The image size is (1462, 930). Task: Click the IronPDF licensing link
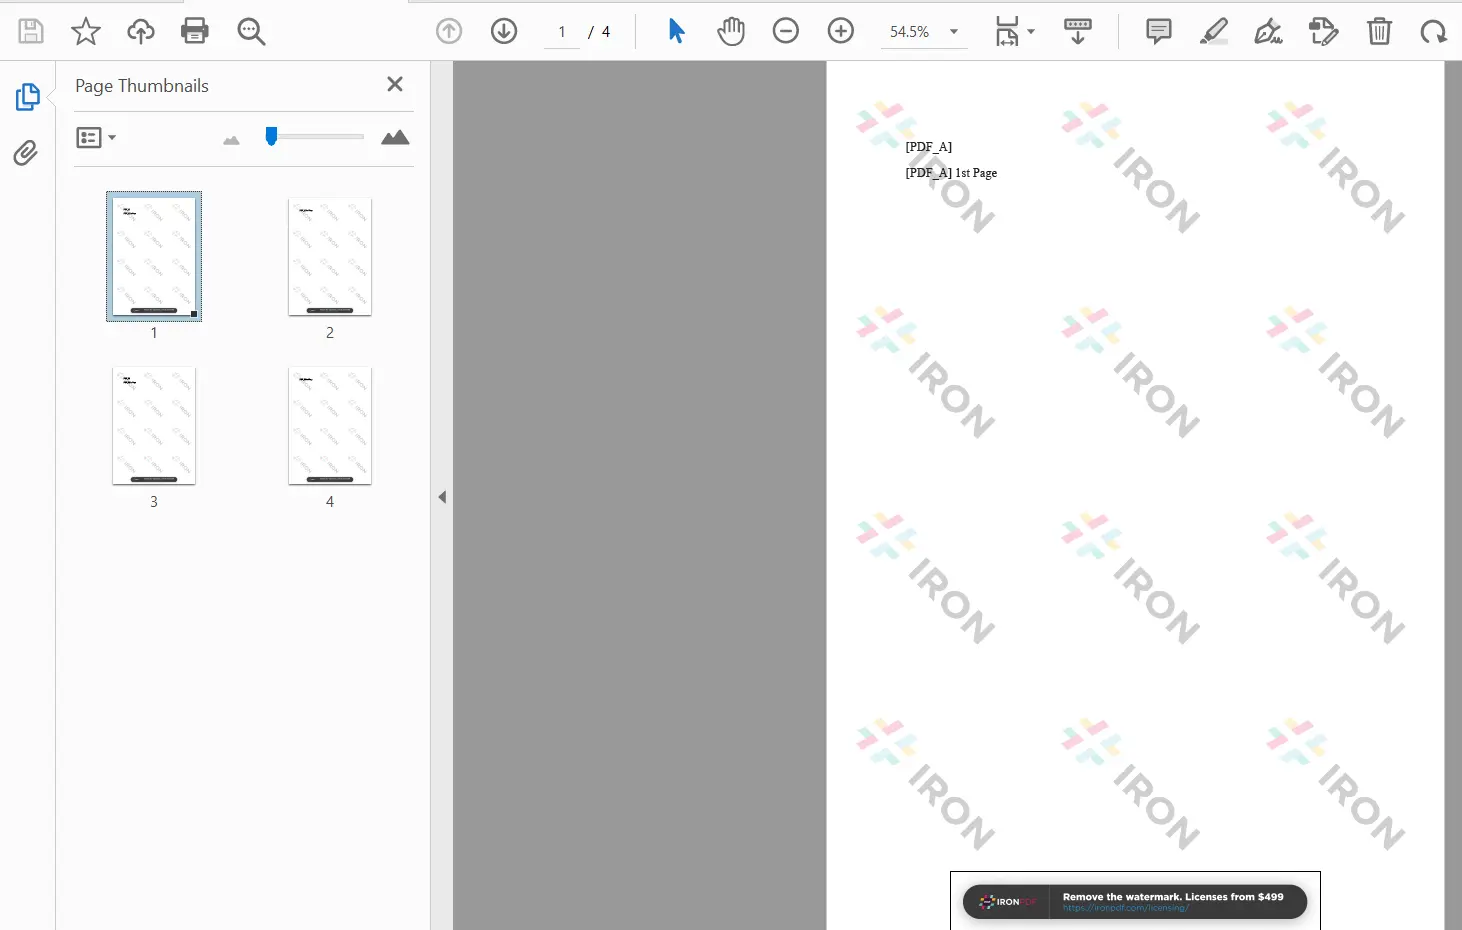point(1125,908)
